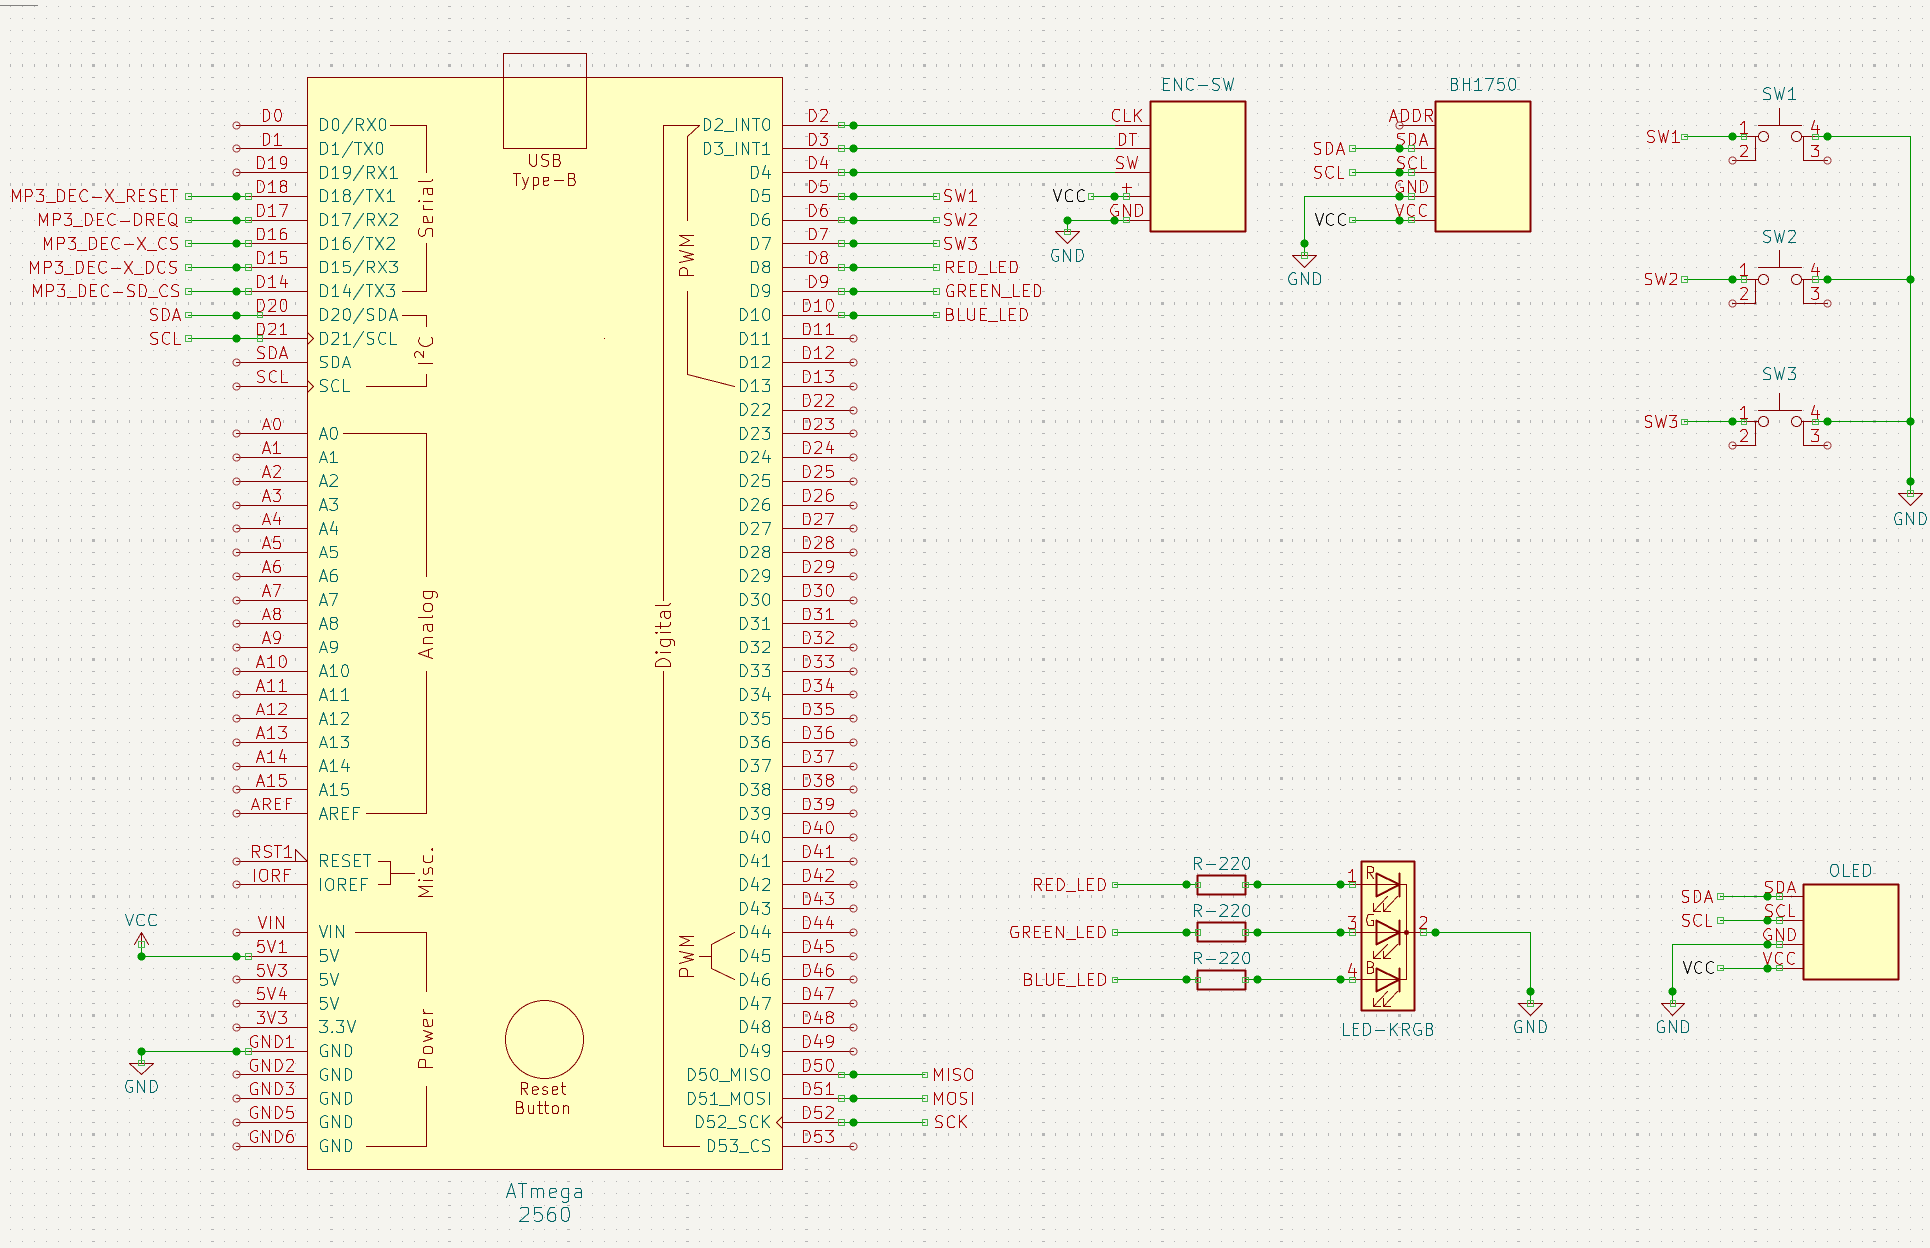Click the GND6 pin label on the ATmega
This screenshot has height=1248, width=1930.
tap(272, 1137)
